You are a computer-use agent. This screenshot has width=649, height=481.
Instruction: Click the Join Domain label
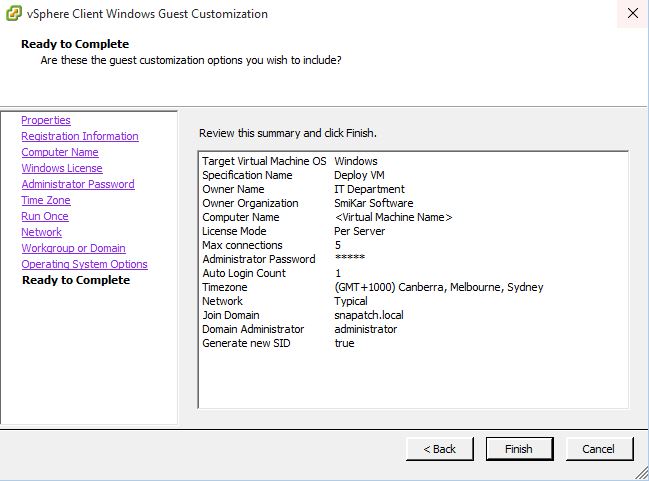pyautogui.click(x=231, y=315)
